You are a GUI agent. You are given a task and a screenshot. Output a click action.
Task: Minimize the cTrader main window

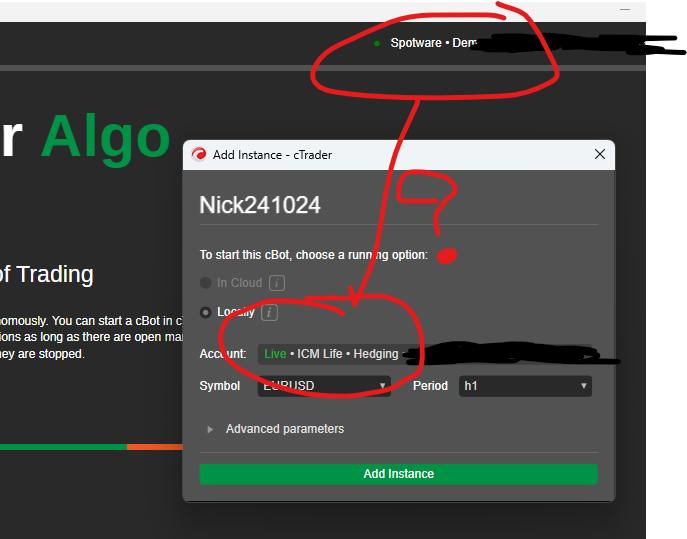click(x=625, y=9)
